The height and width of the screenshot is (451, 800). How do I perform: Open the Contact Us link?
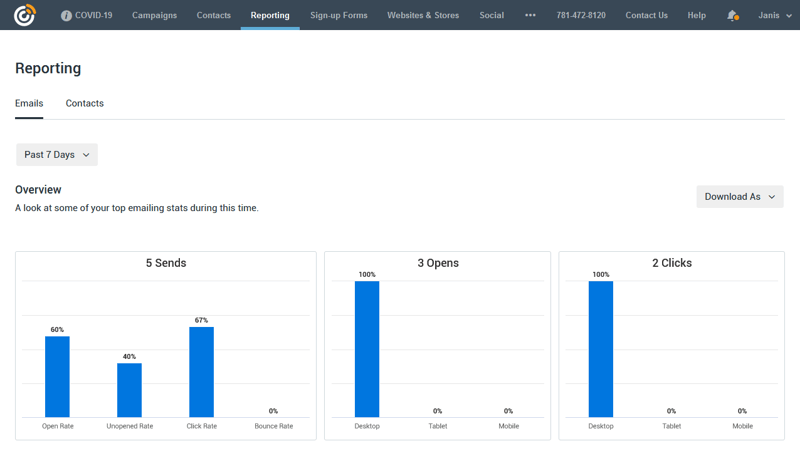tap(646, 15)
